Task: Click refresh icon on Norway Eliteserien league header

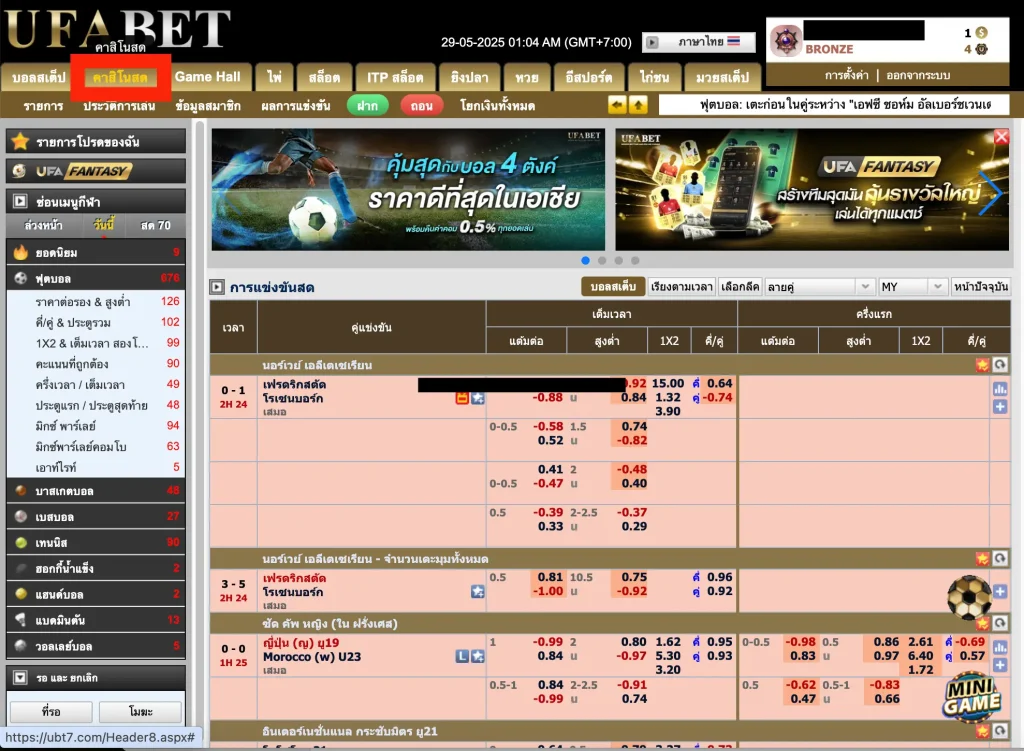Action: click(x=1001, y=365)
